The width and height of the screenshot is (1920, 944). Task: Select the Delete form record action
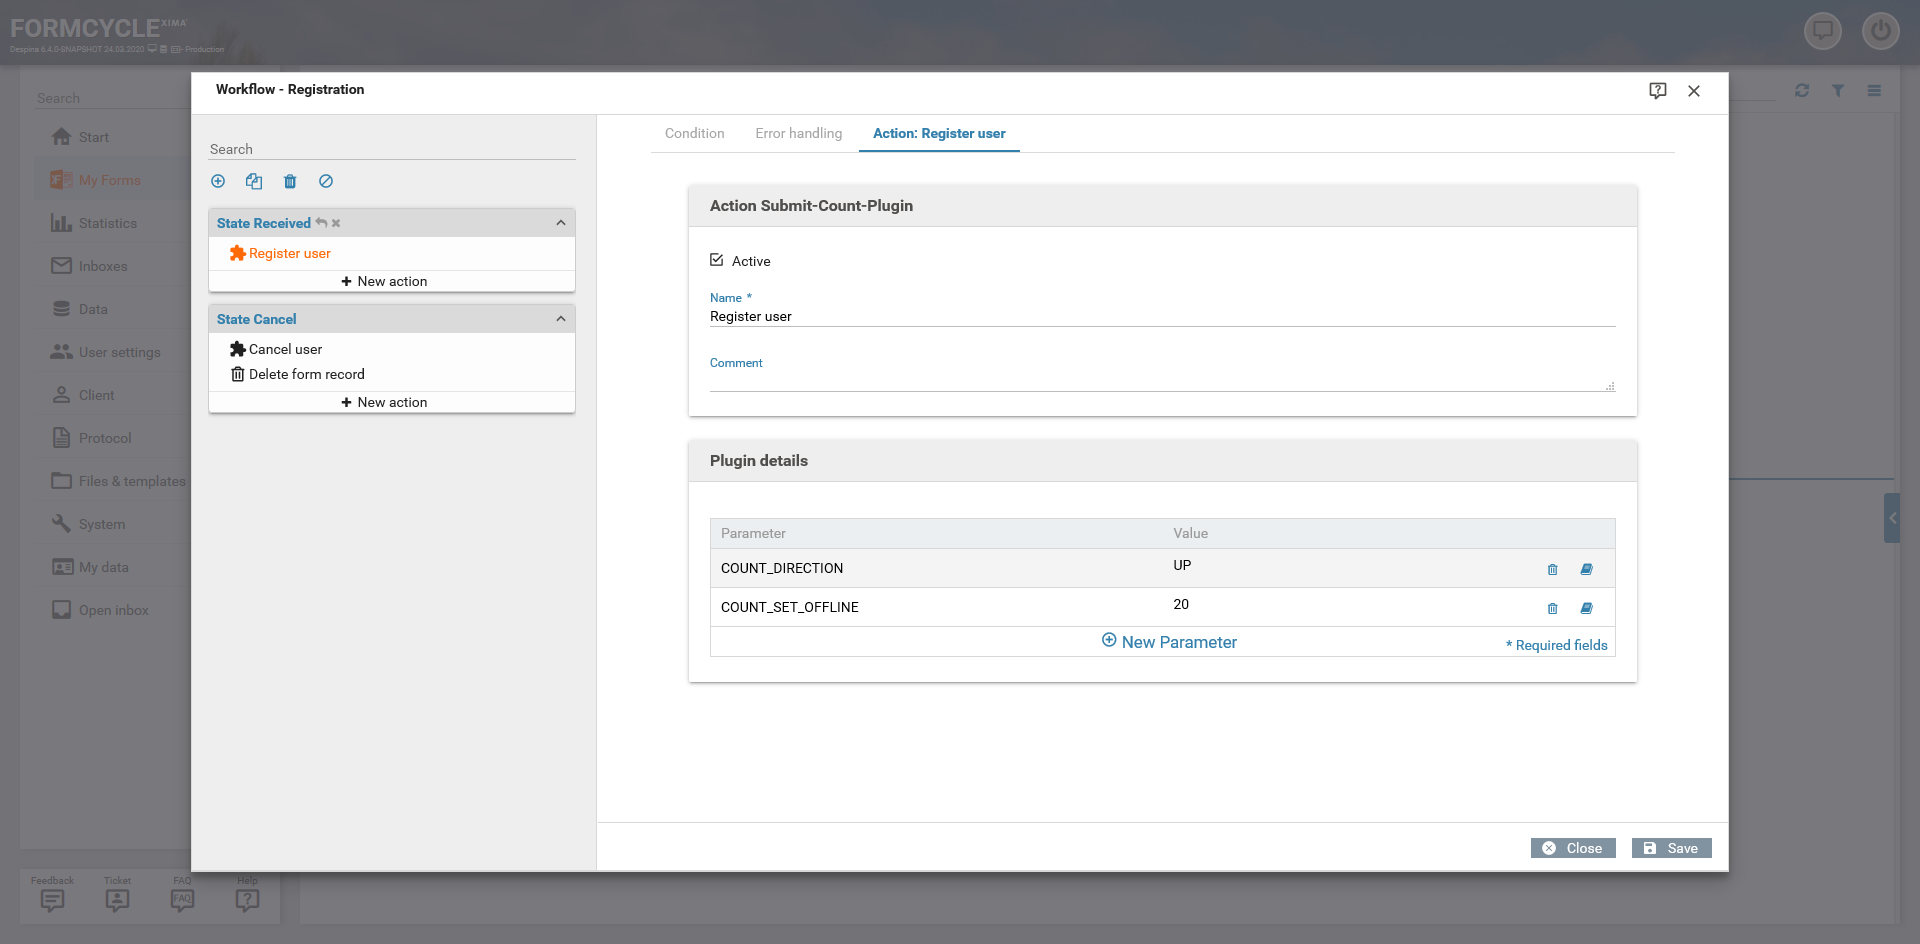306,374
